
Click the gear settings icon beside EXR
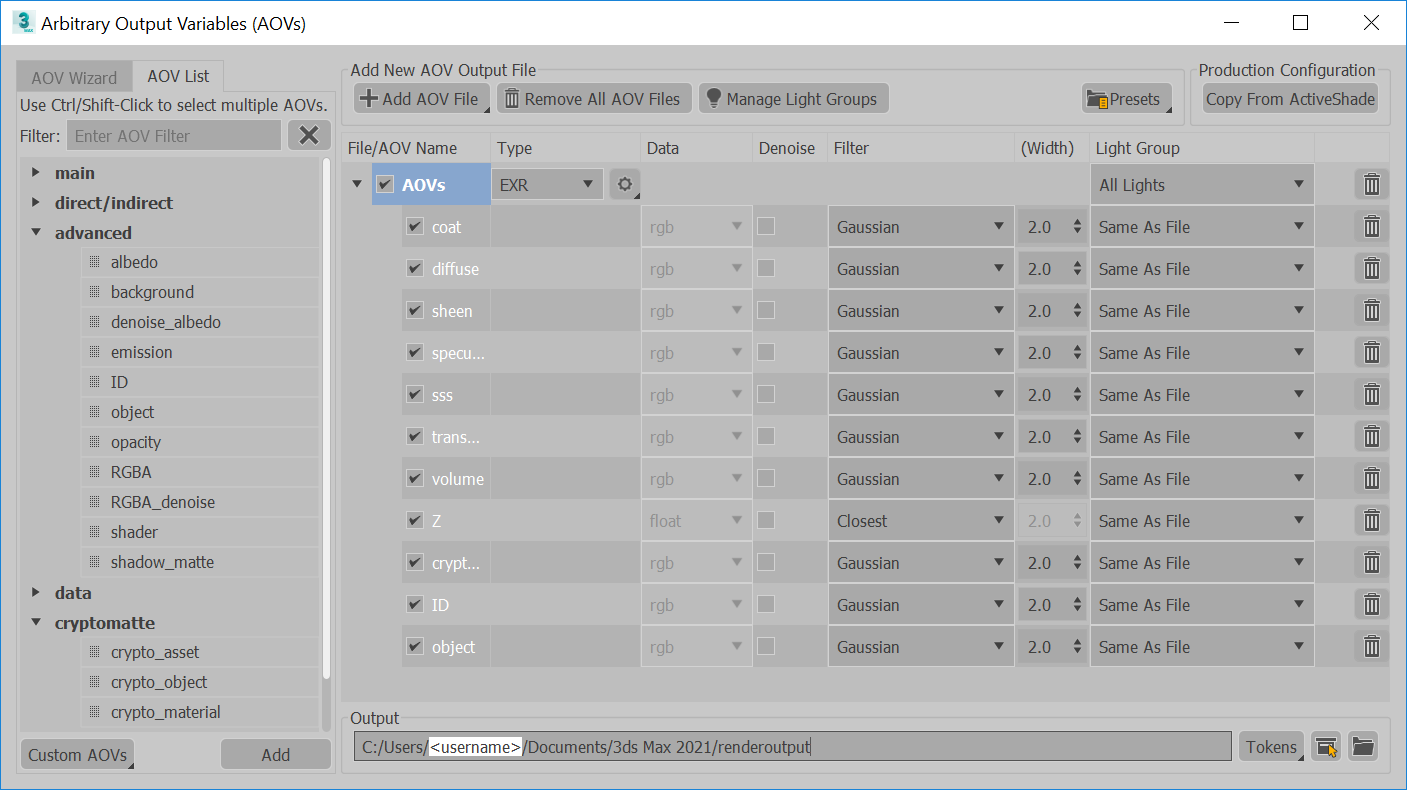pos(625,185)
